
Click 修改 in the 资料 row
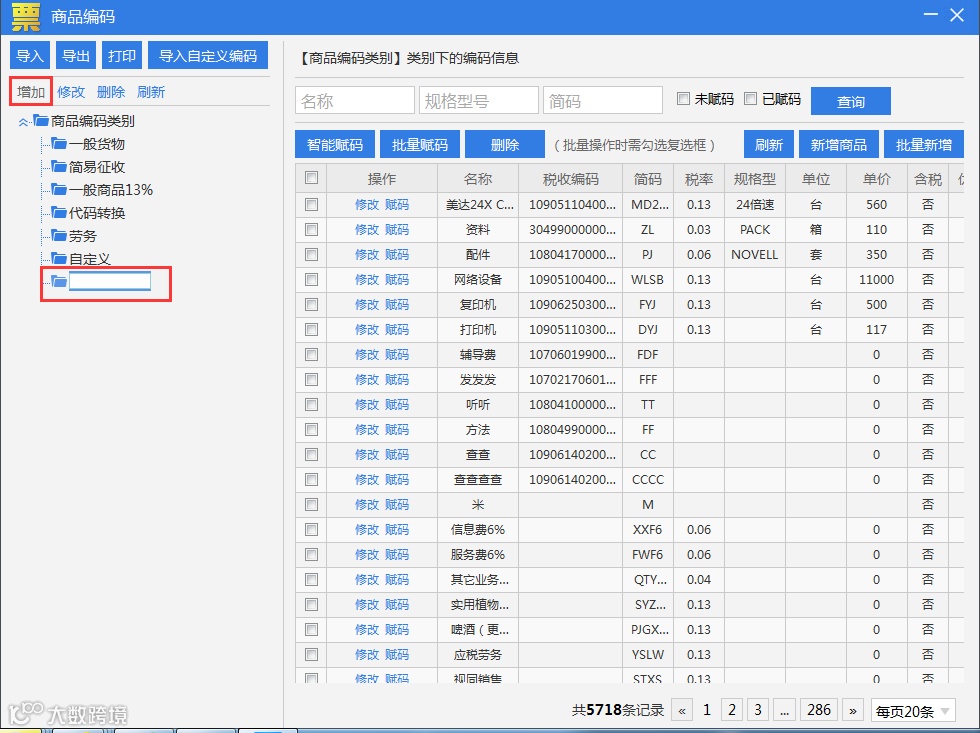tap(367, 229)
